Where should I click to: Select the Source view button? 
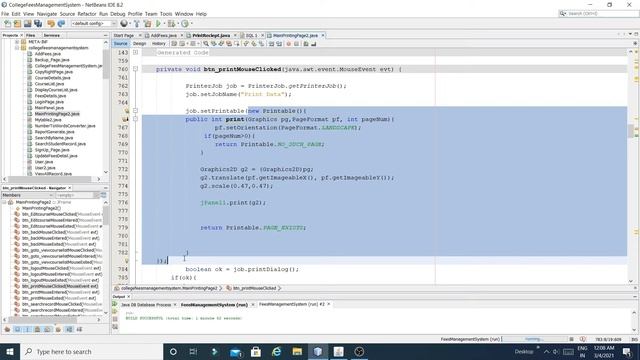click(x=120, y=44)
